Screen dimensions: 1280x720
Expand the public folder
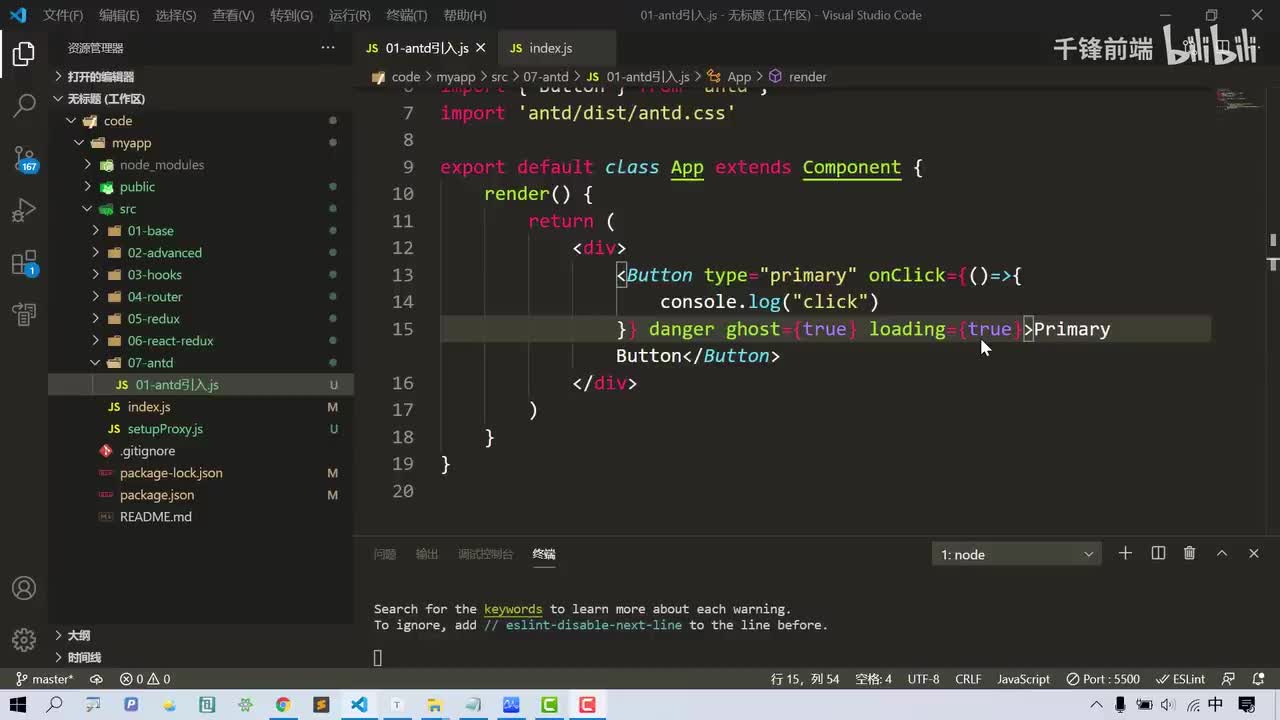click(201, 186)
